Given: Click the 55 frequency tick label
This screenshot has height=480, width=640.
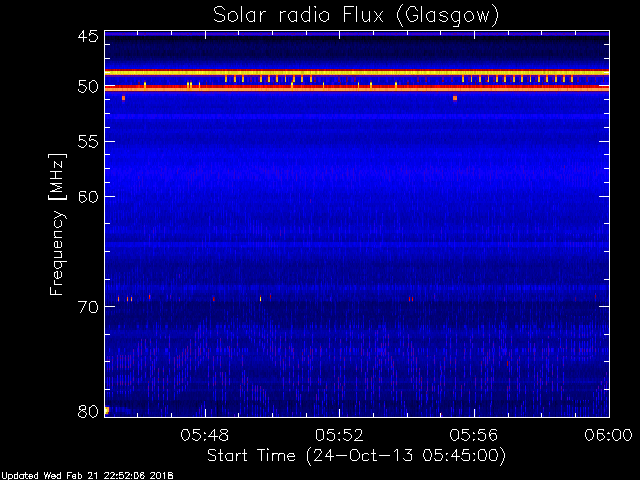Looking at the screenshot, I should [x=88, y=142].
